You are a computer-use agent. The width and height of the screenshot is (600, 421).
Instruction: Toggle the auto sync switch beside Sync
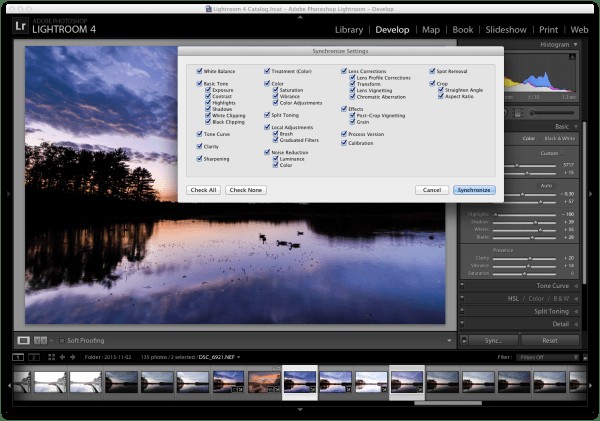(x=464, y=340)
